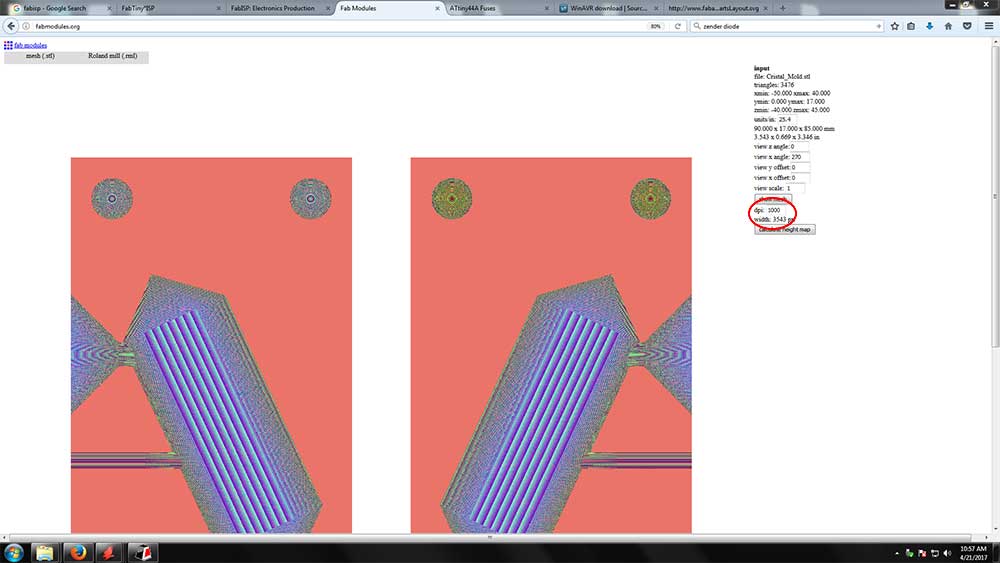The width and height of the screenshot is (1000, 563).
Task: Click the show mesh button
Action: [x=773, y=199]
